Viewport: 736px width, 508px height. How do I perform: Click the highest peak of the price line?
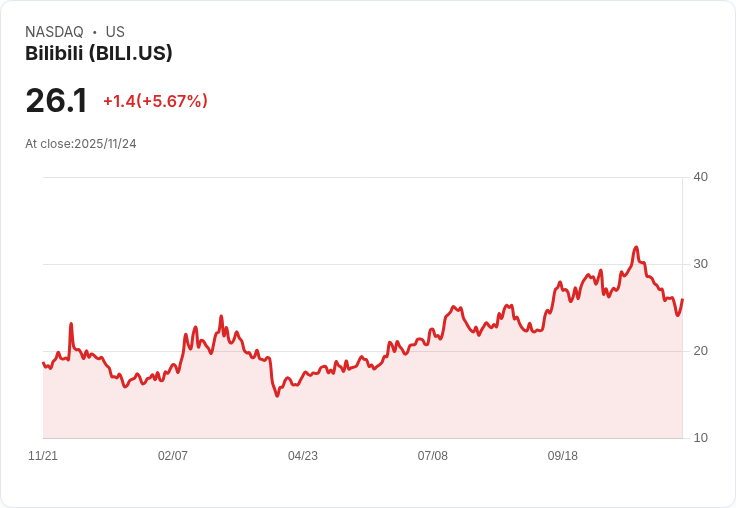pos(636,247)
